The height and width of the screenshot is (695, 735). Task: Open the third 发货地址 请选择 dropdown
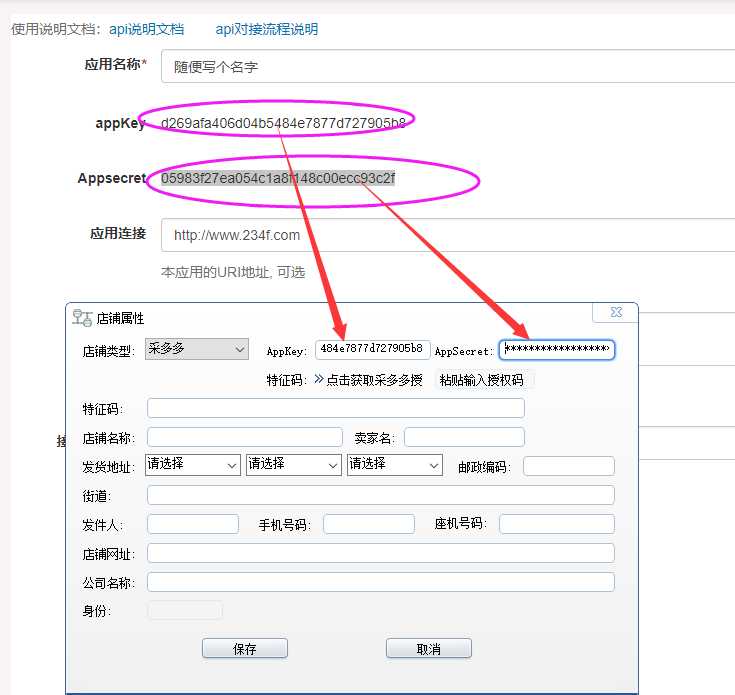(394, 465)
